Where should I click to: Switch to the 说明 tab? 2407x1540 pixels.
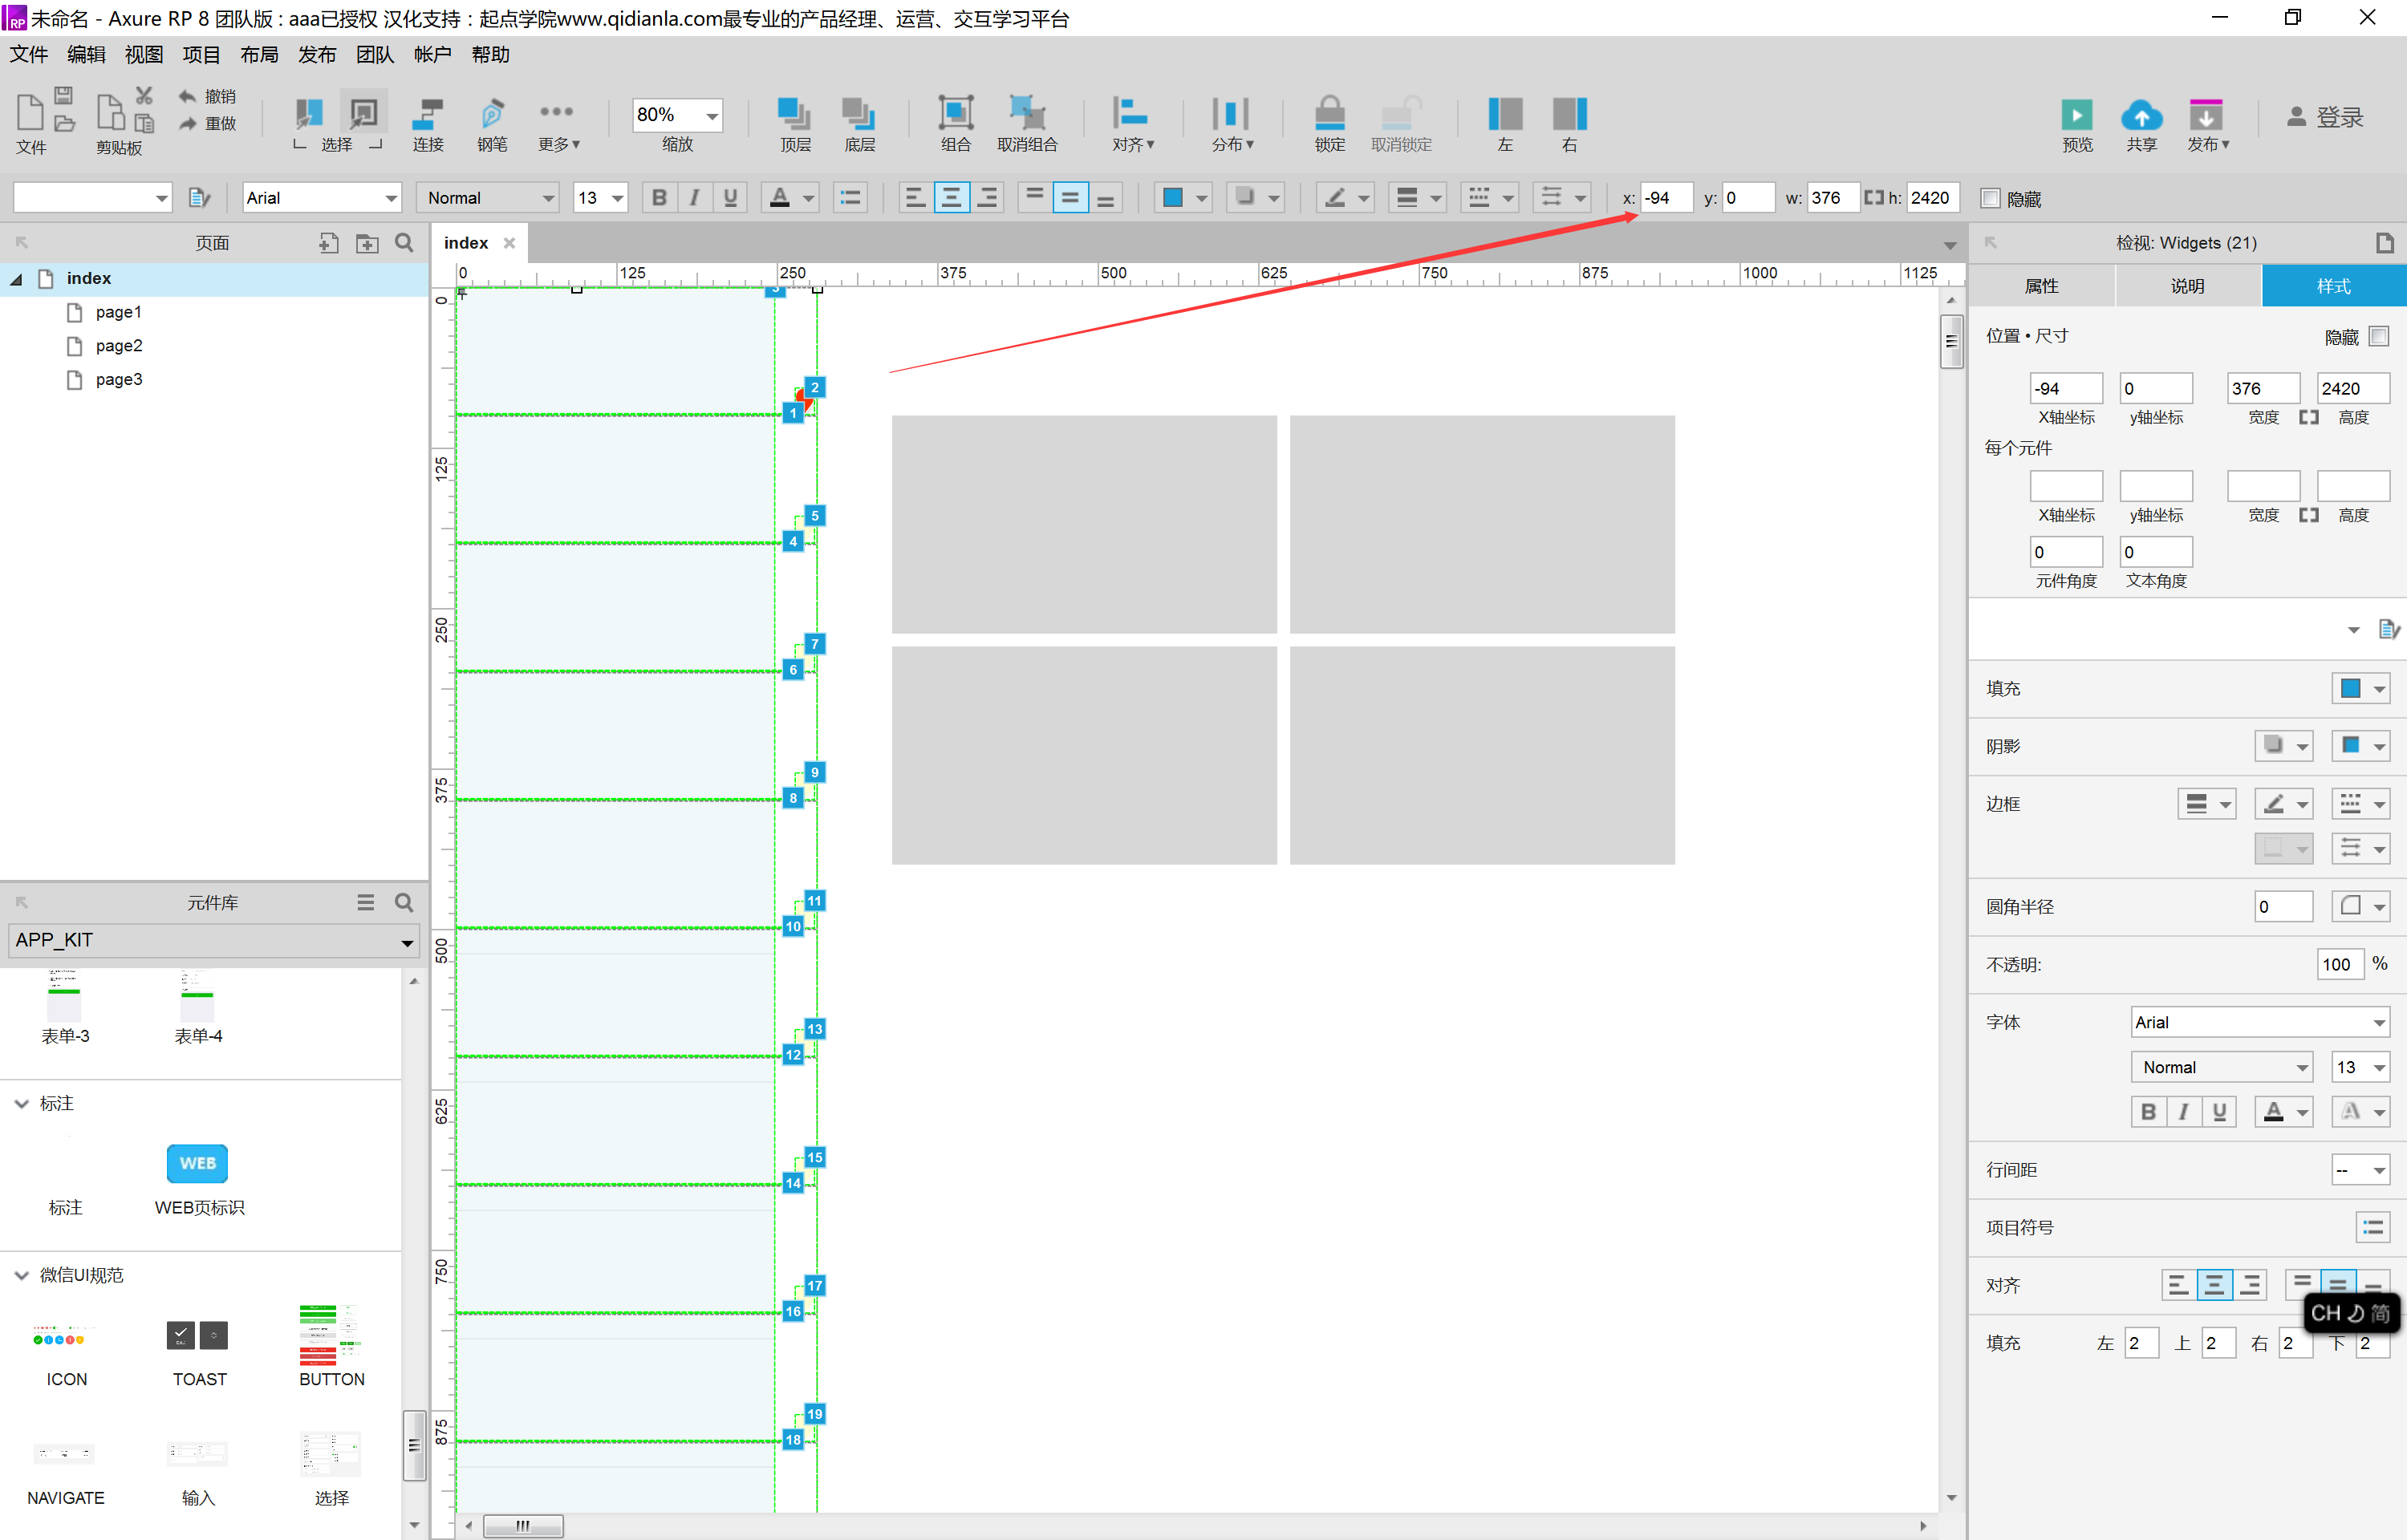(2187, 286)
